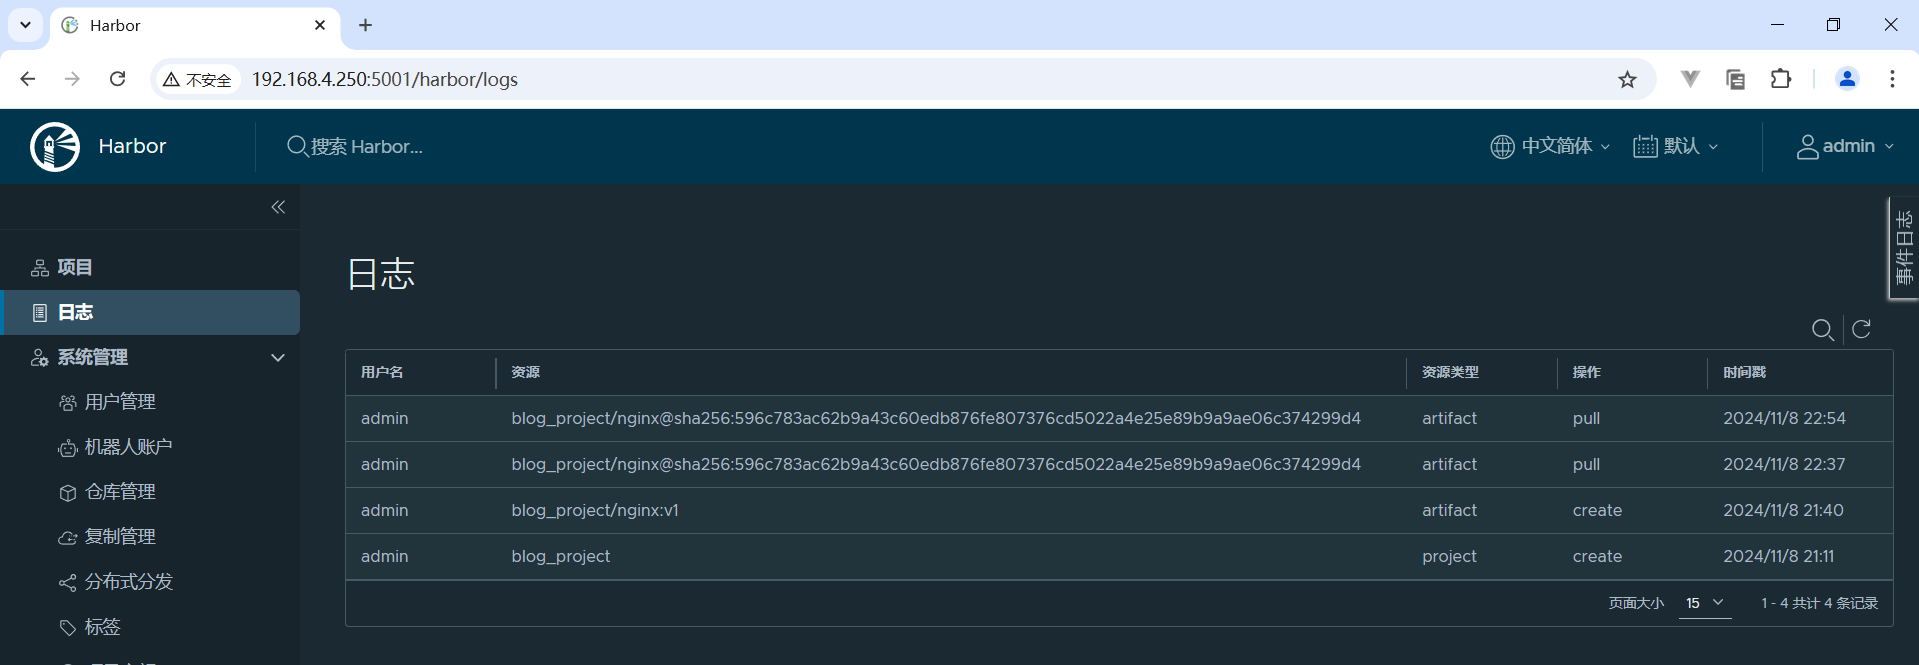The height and width of the screenshot is (665, 1919).
Task: Open the browser profile avatar
Action: (x=1846, y=80)
